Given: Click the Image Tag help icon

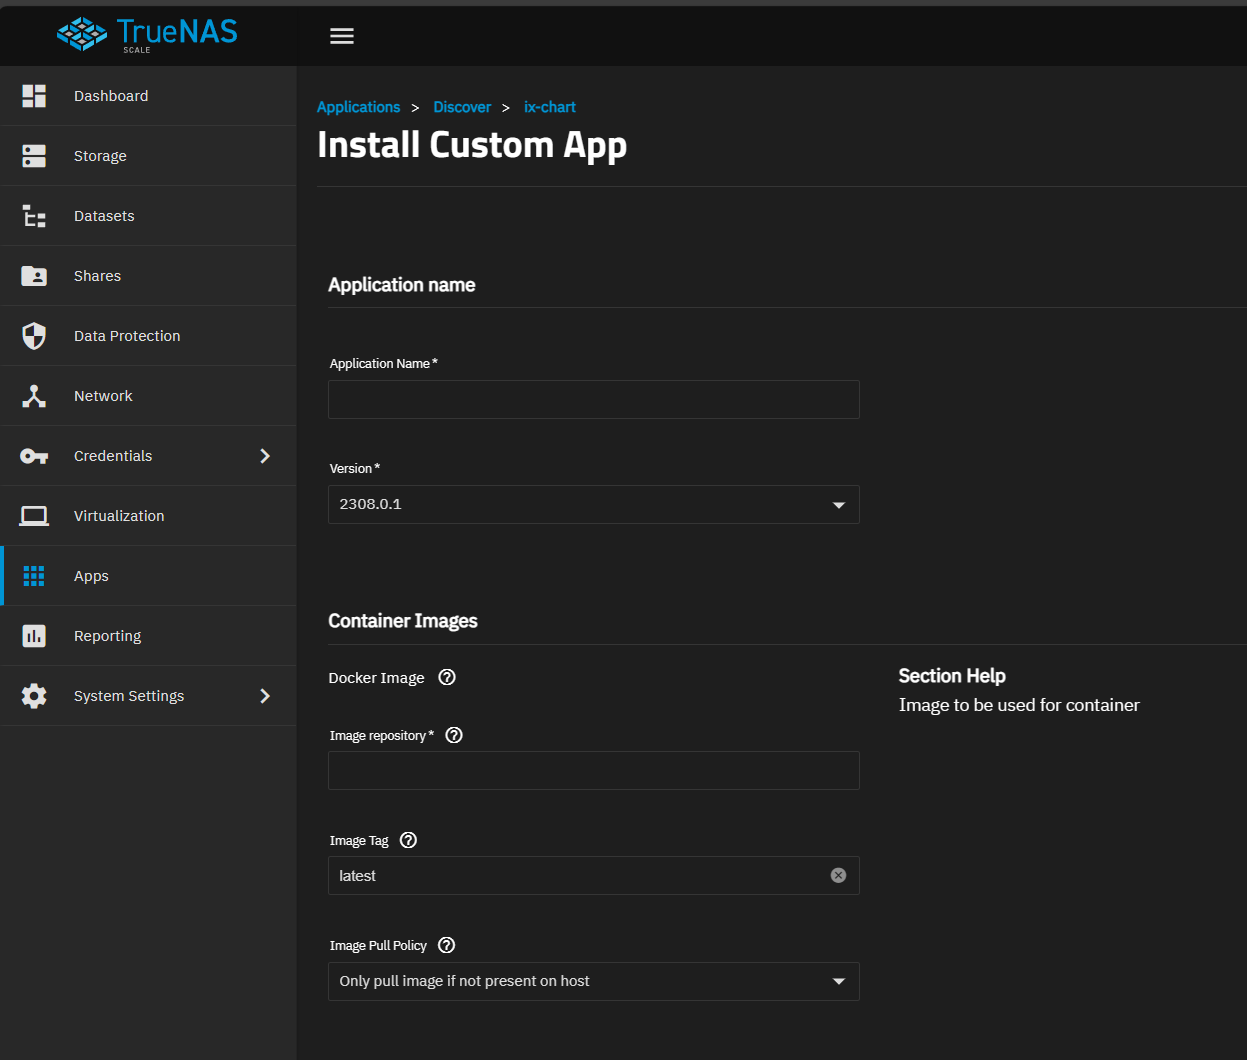Looking at the screenshot, I should pyautogui.click(x=408, y=840).
